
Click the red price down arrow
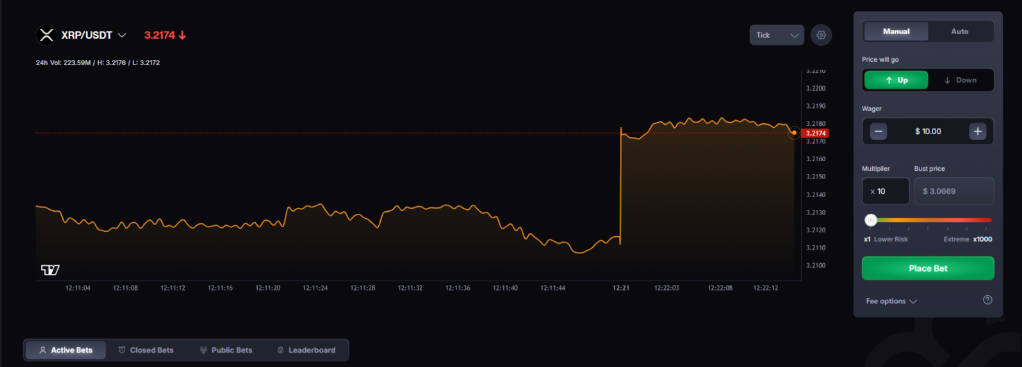tap(182, 35)
